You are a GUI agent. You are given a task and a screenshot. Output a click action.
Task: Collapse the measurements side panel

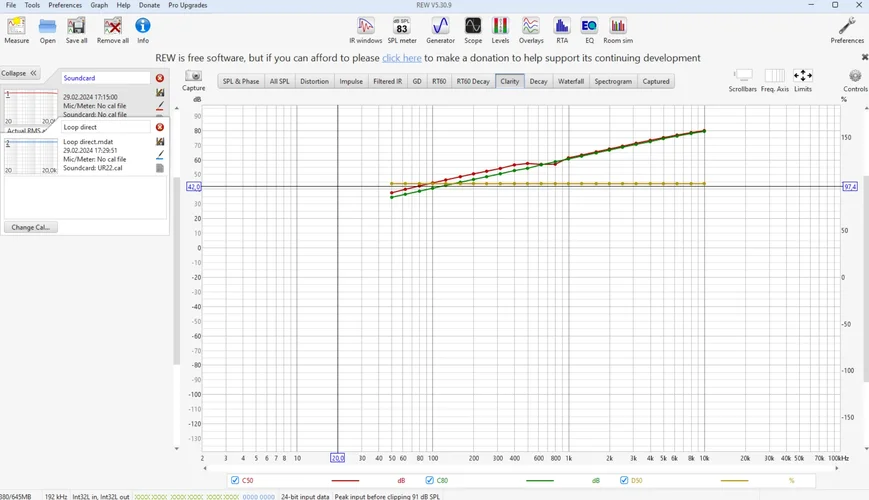19,73
